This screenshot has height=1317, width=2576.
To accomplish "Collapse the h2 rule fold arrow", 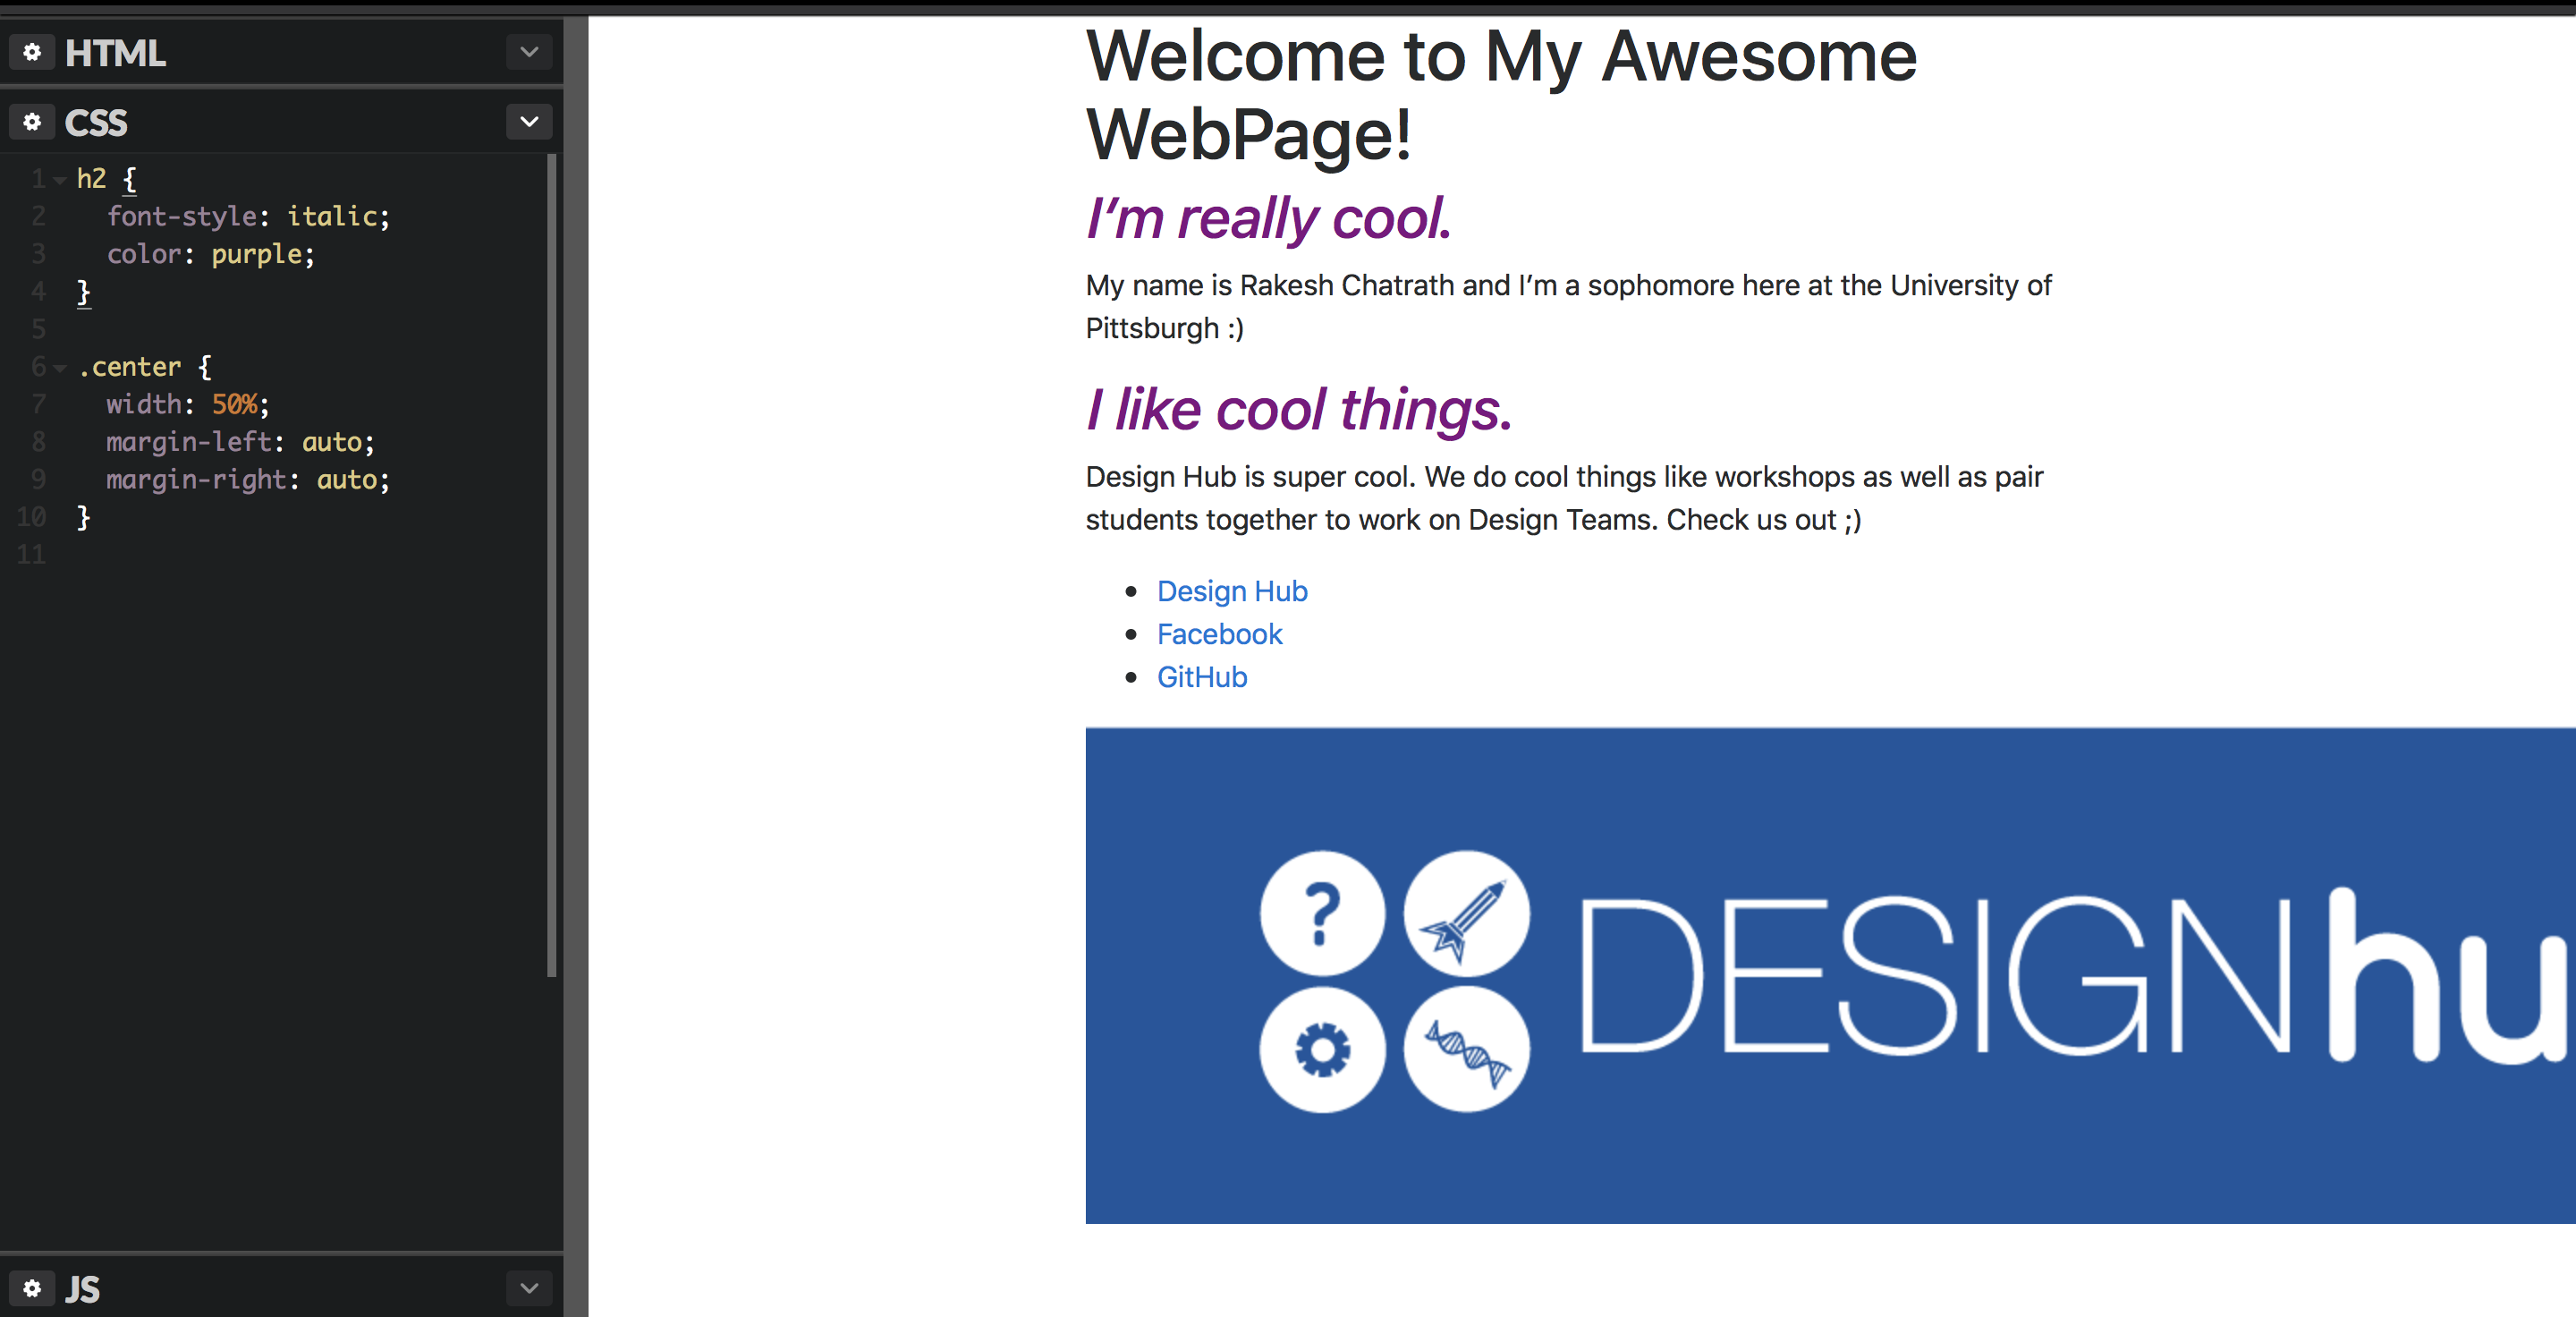I will pos(60,180).
